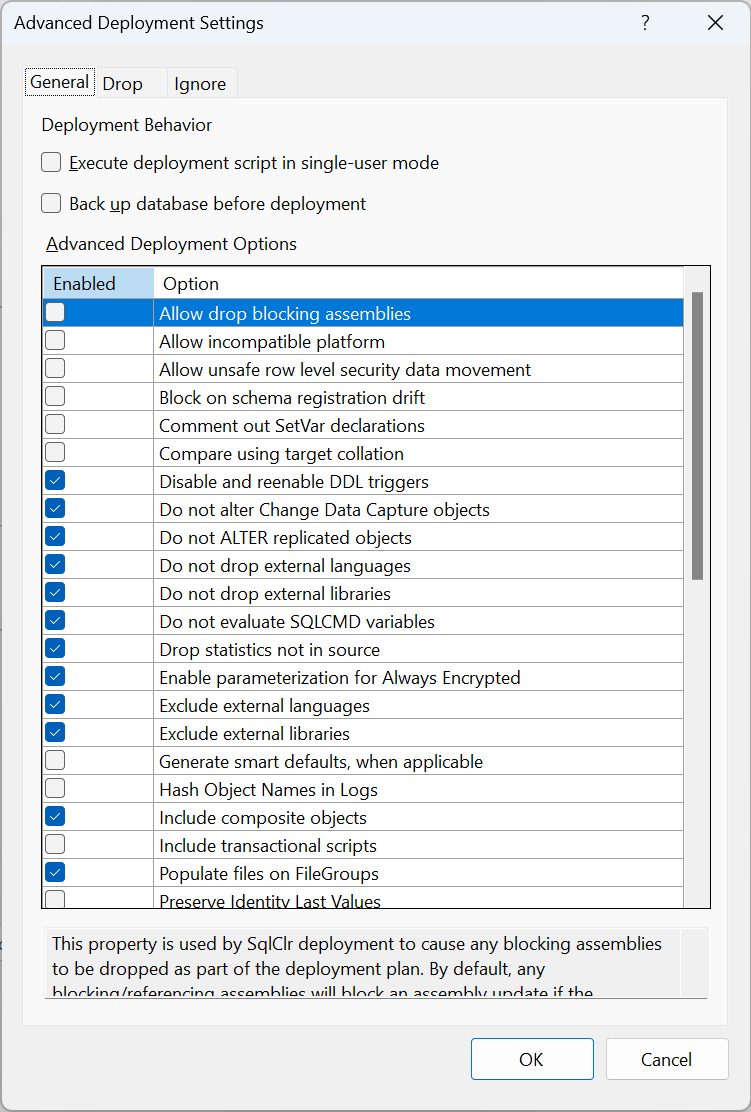The width and height of the screenshot is (751, 1112).
Task: Uncheck Disable and reenable DDL triggers
Action: coord(55,481)
